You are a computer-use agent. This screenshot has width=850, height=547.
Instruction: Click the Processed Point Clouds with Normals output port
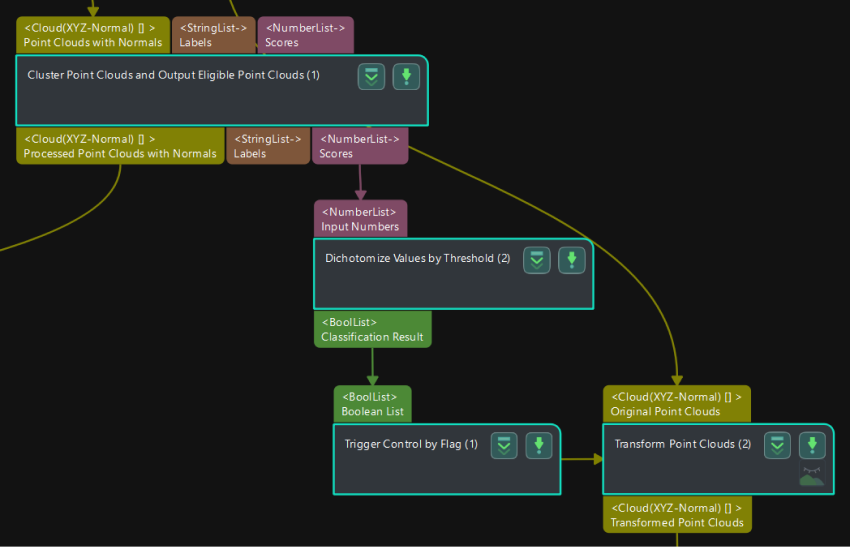(120, 146)
